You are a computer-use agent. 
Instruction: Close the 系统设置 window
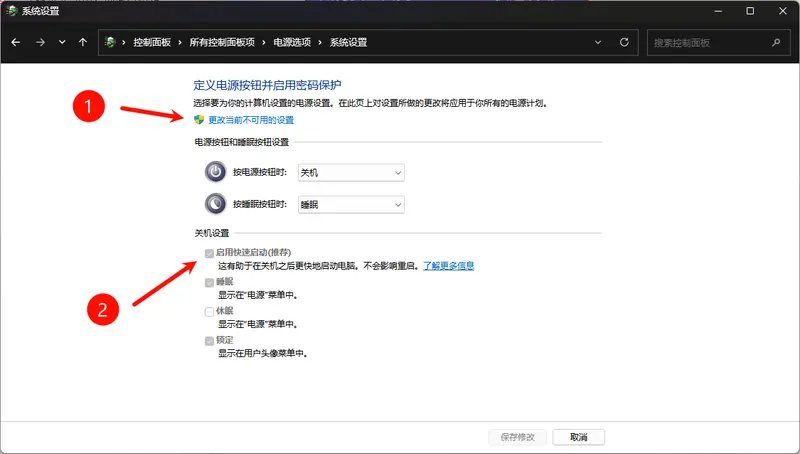783,11
